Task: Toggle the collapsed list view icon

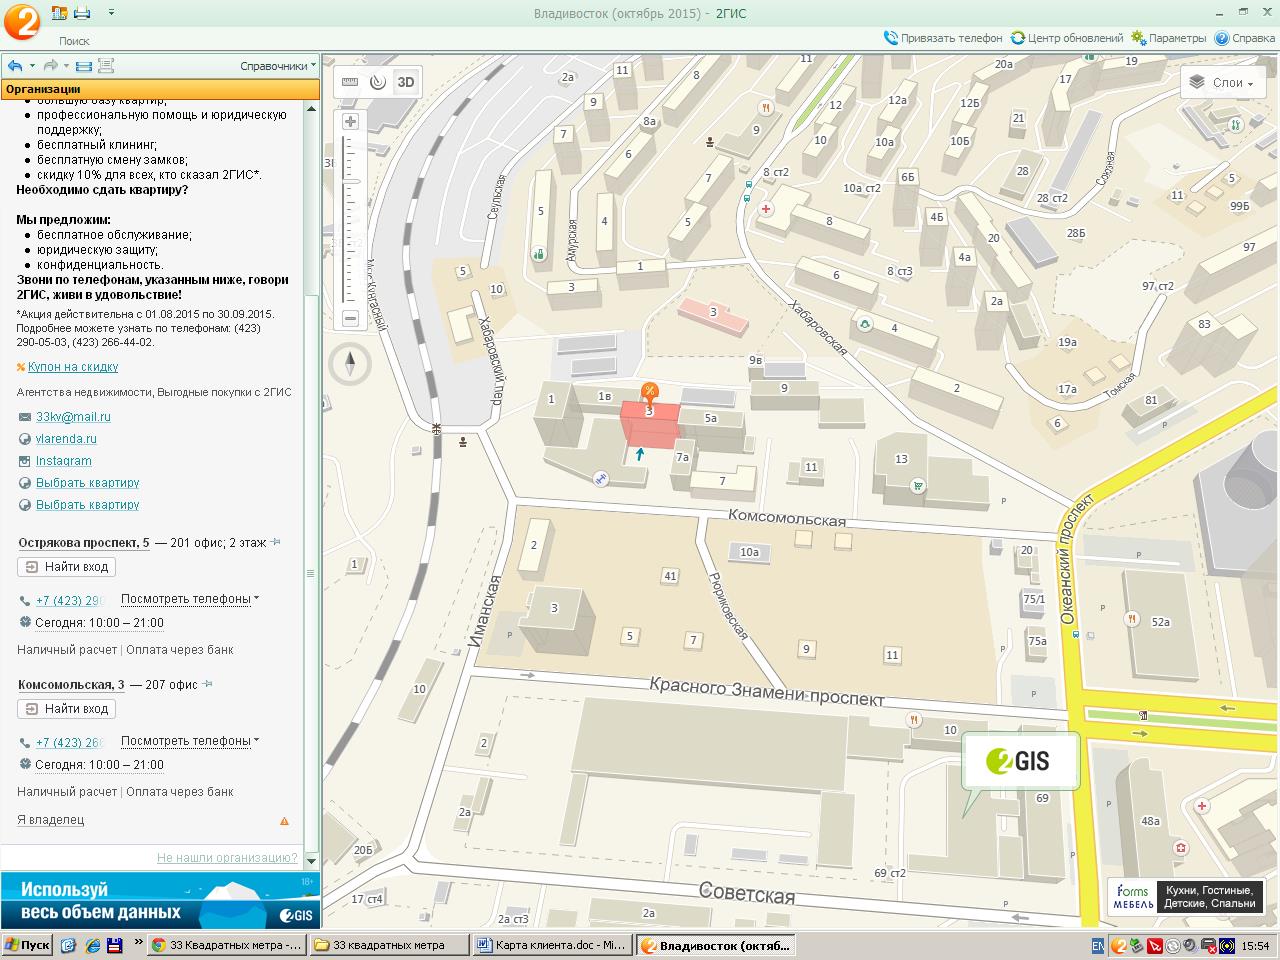Action: [x=84, y=66]
